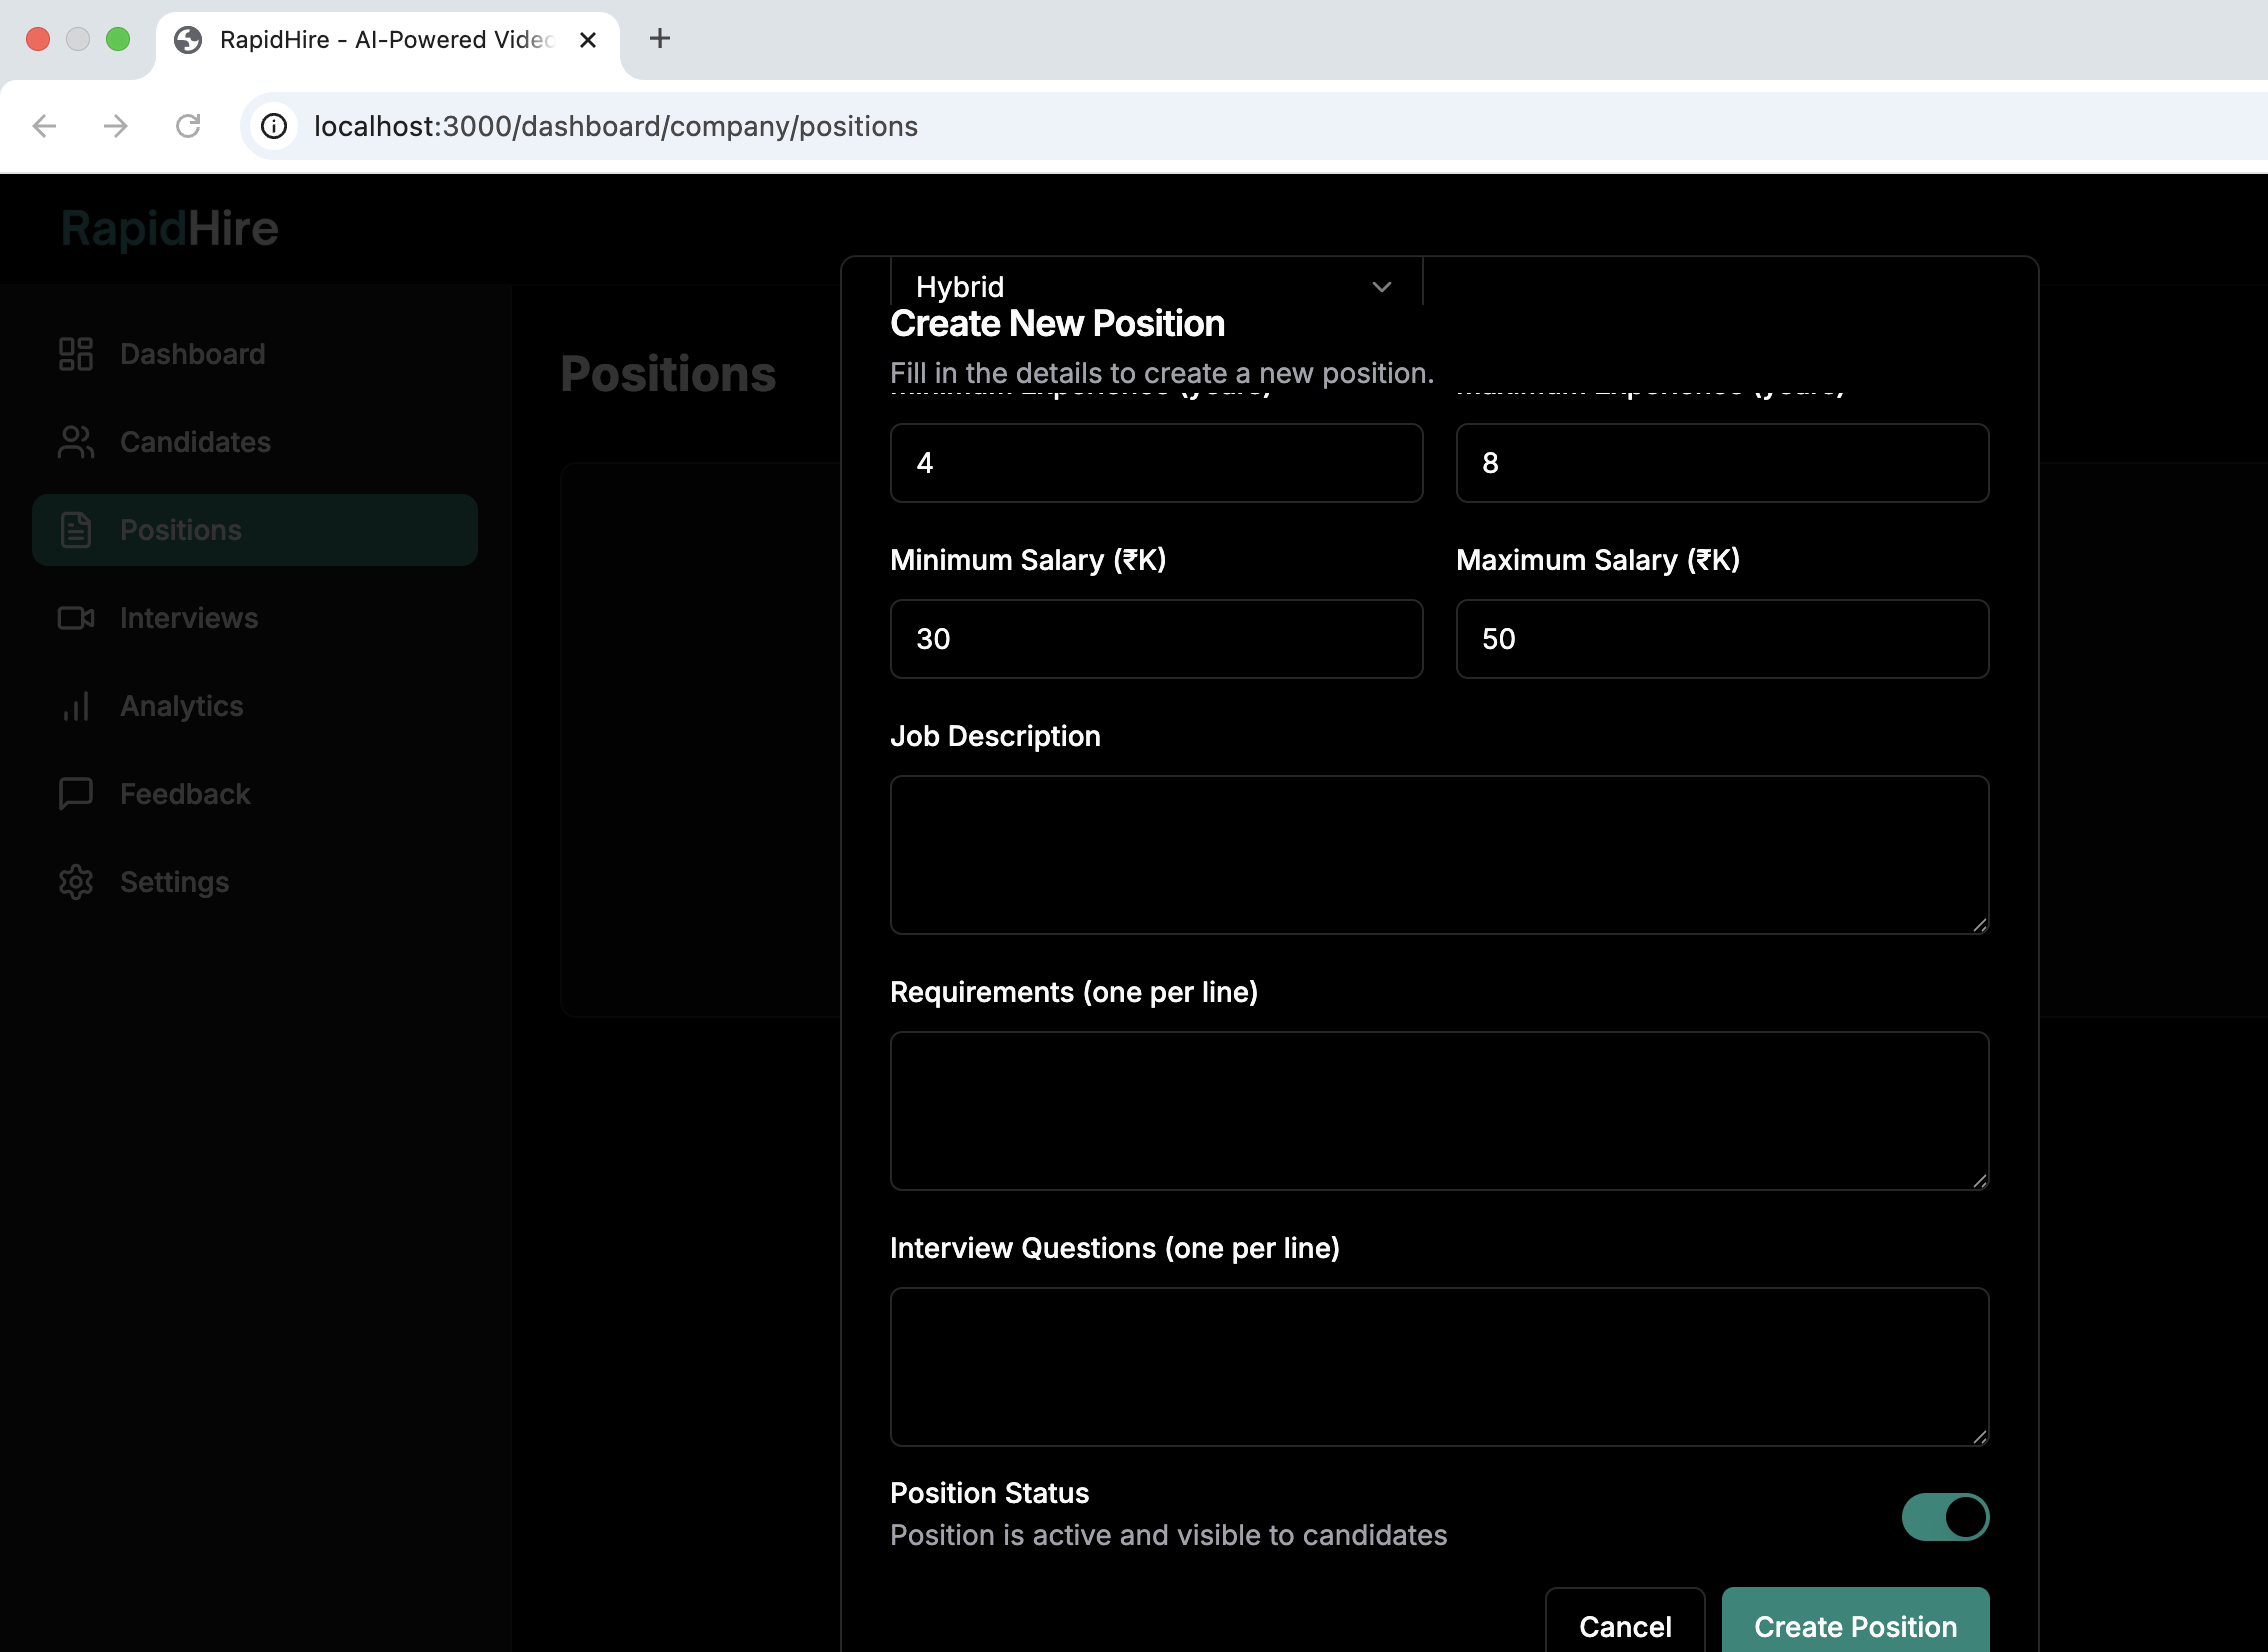The image size is (2268, 1652).
Task: Click into the Minimum Salary field
Action: (1156, 639)
